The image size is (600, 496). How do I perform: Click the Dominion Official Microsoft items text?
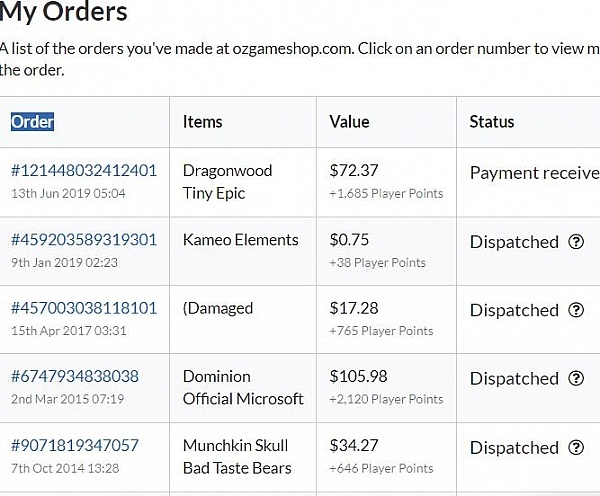(243, 387)
